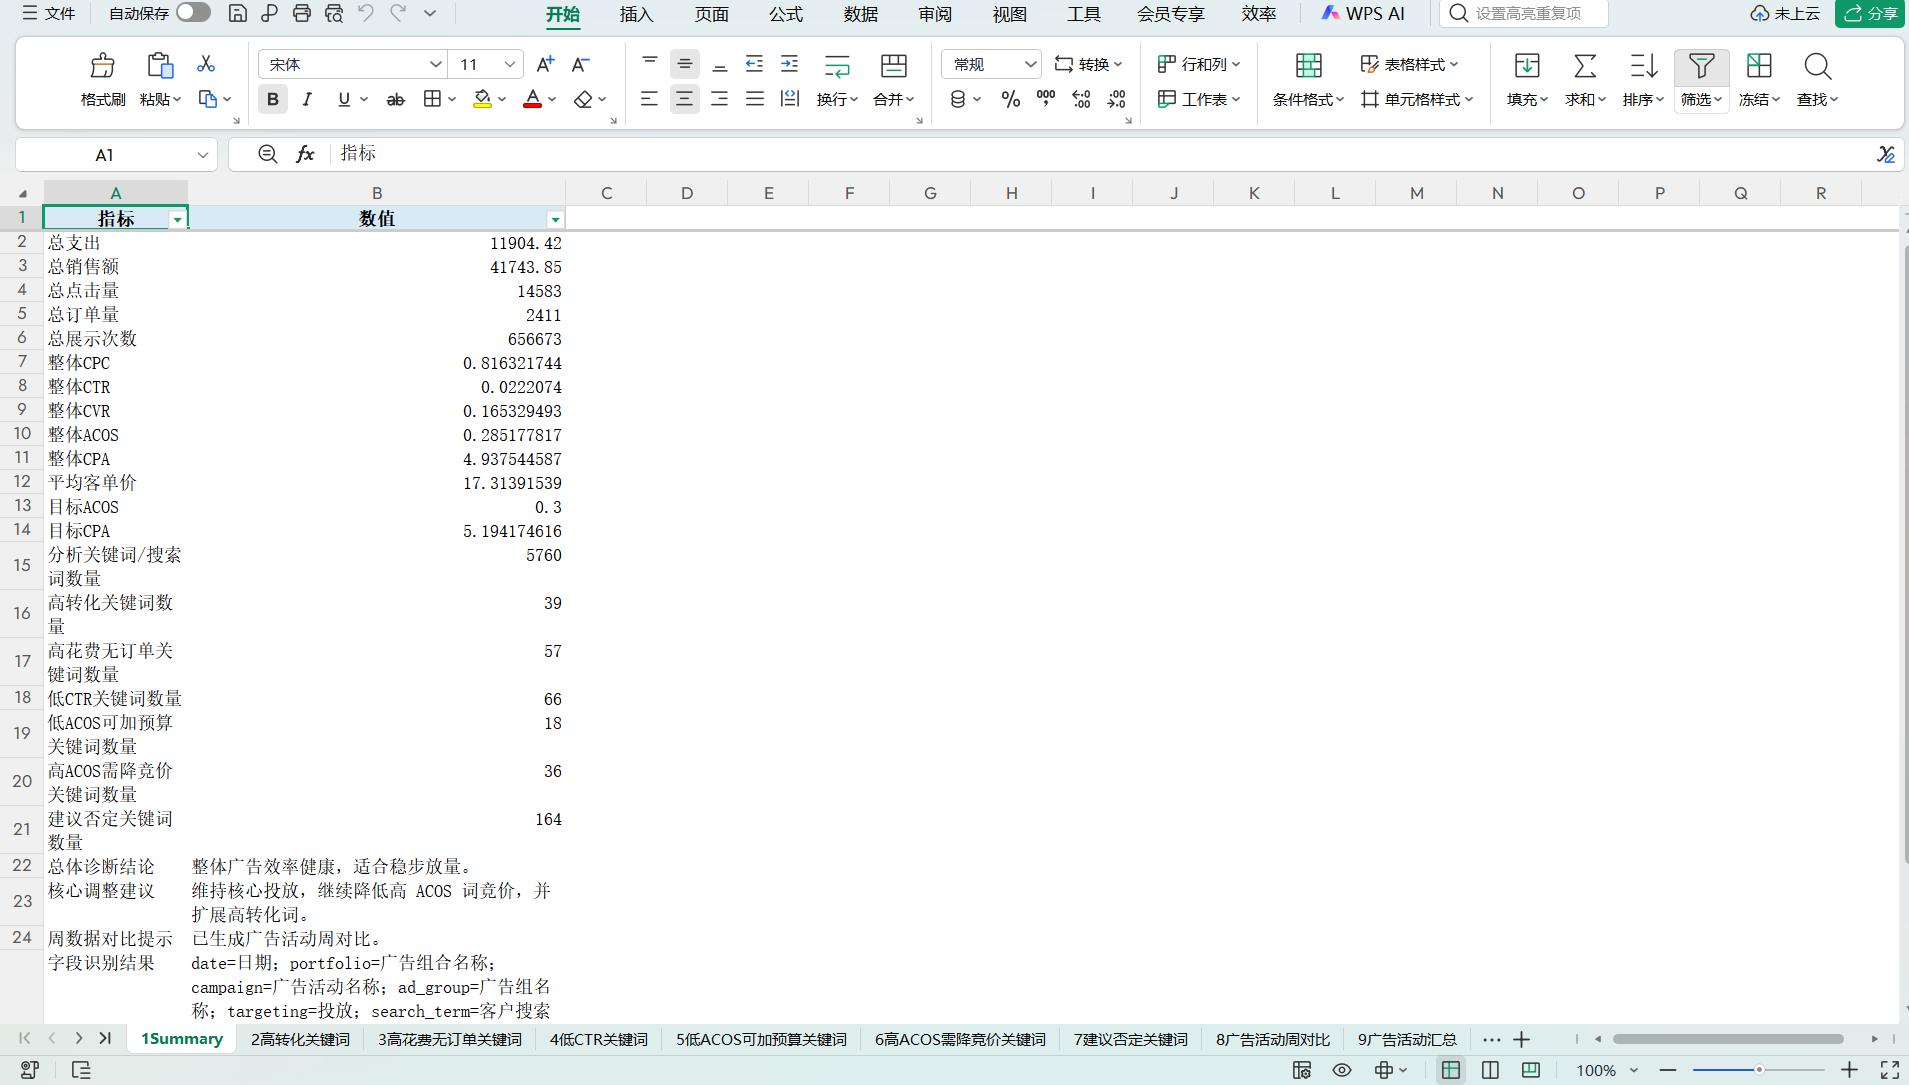The image size is (1909, 1085).
Task: Select column B header
Action: coord(377,193)
